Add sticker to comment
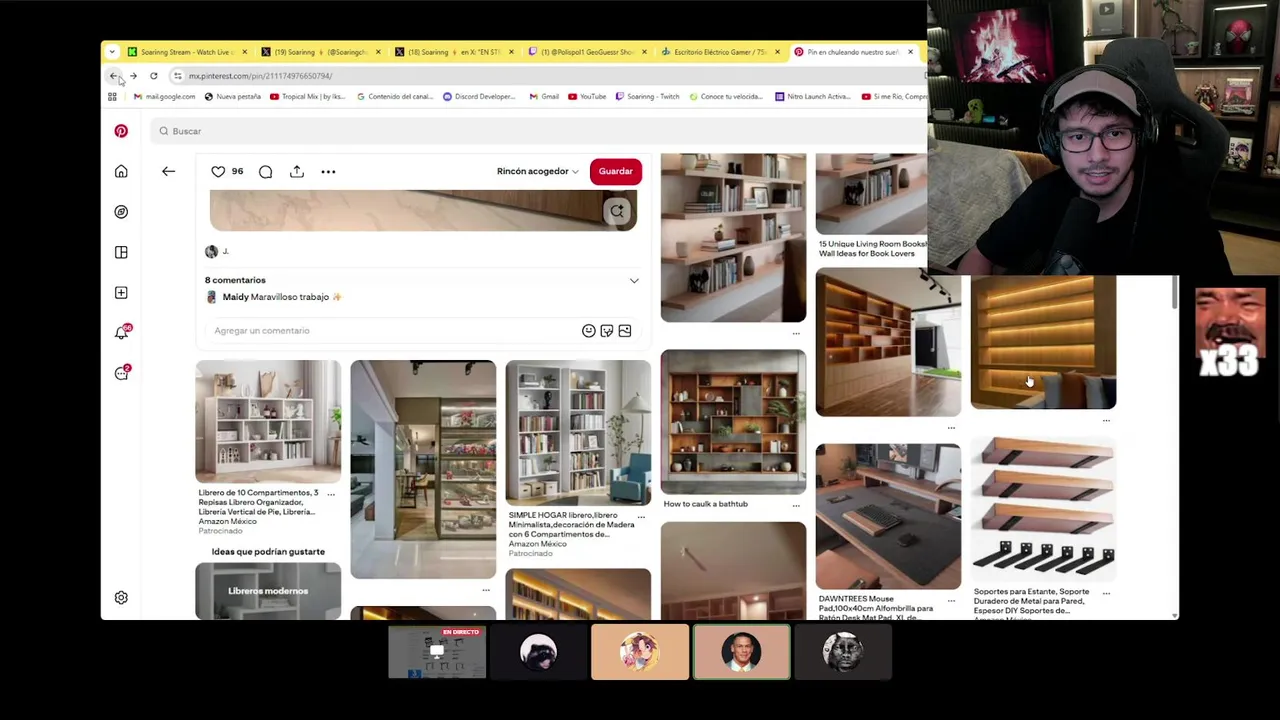 pos(606,331)
